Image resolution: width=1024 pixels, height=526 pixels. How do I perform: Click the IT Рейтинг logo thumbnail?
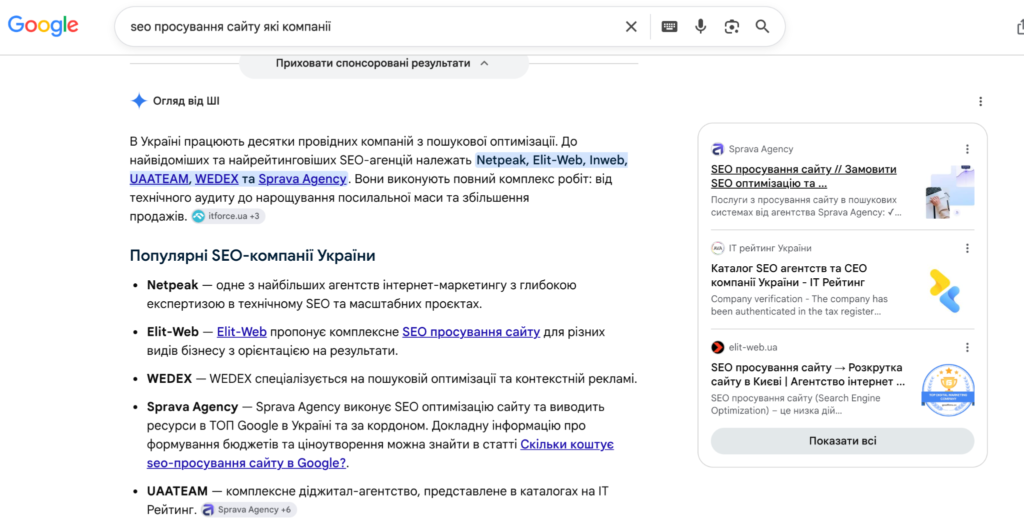[946, 291]
